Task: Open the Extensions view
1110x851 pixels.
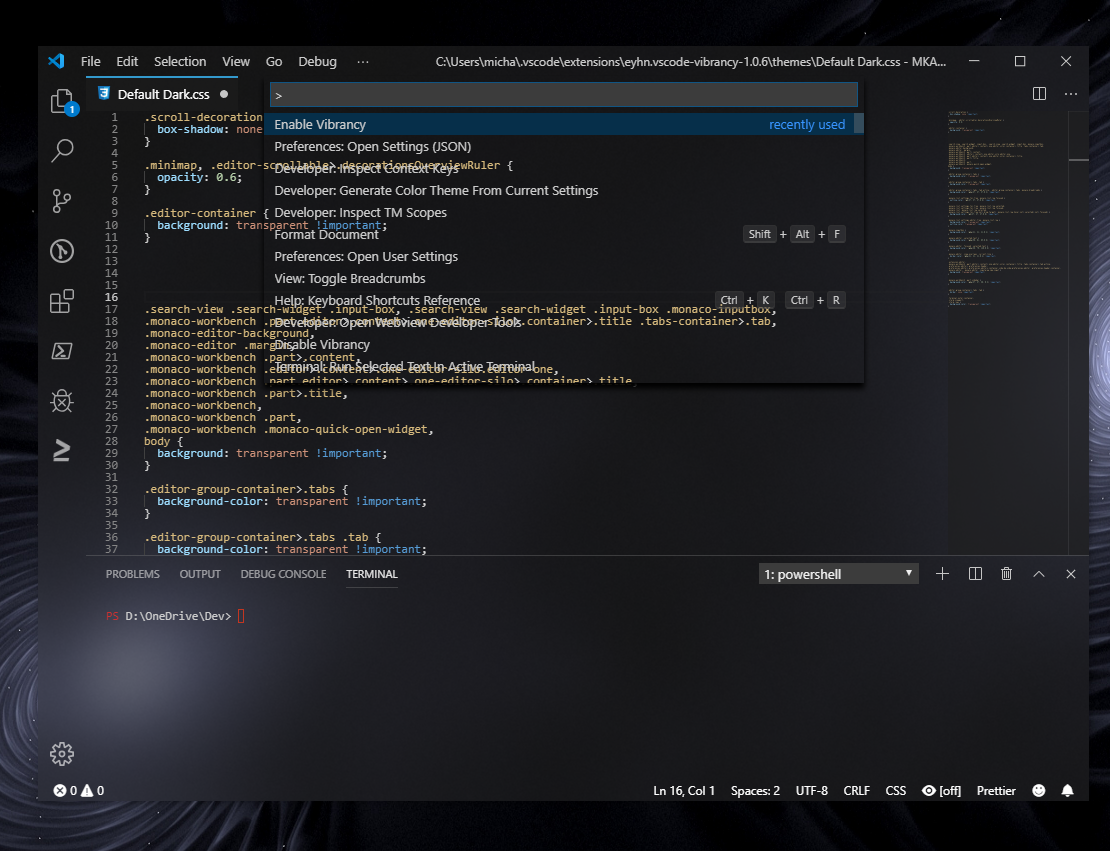Action: tap(61, 301)
